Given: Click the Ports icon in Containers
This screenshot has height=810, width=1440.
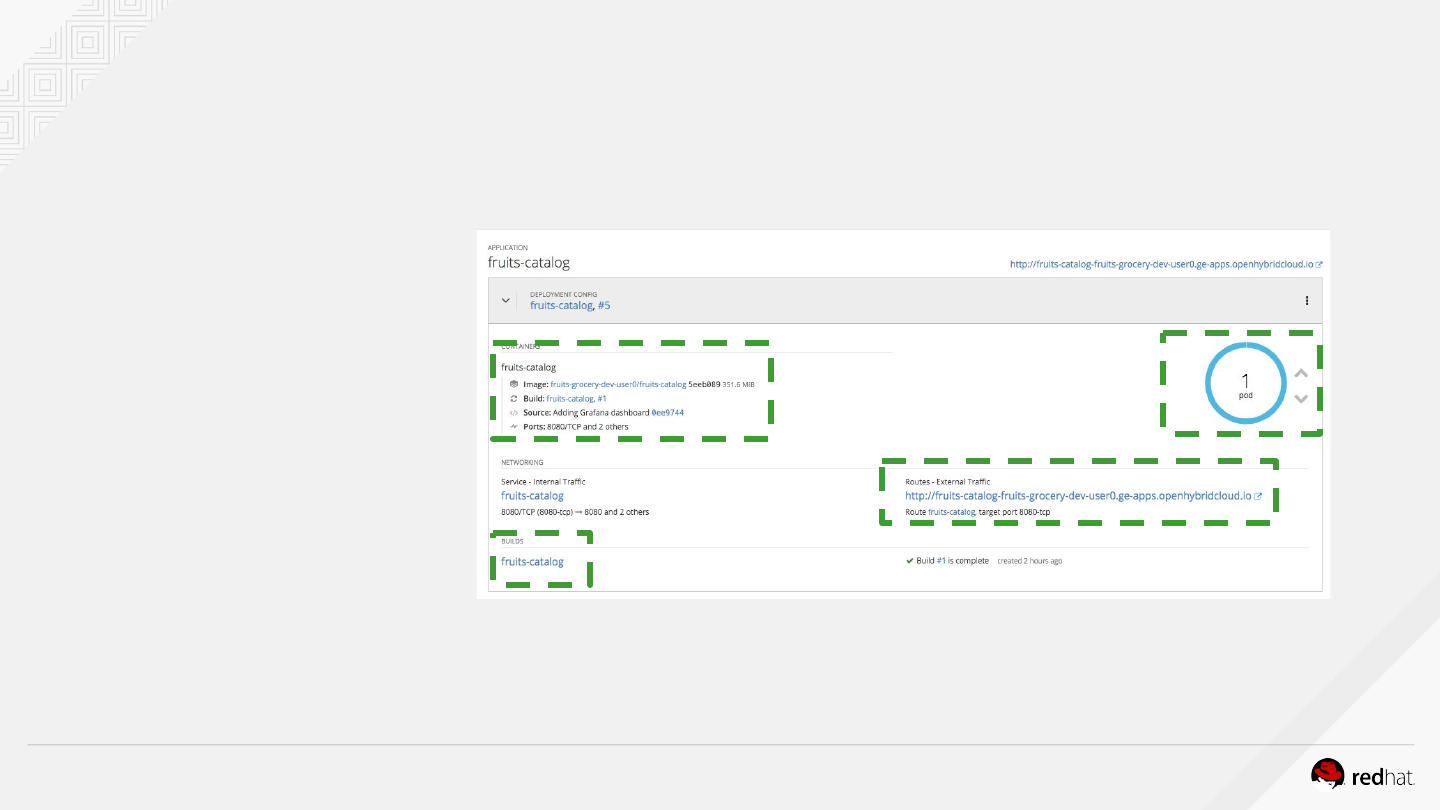Looking at the screenshot, I should [514, 427].
